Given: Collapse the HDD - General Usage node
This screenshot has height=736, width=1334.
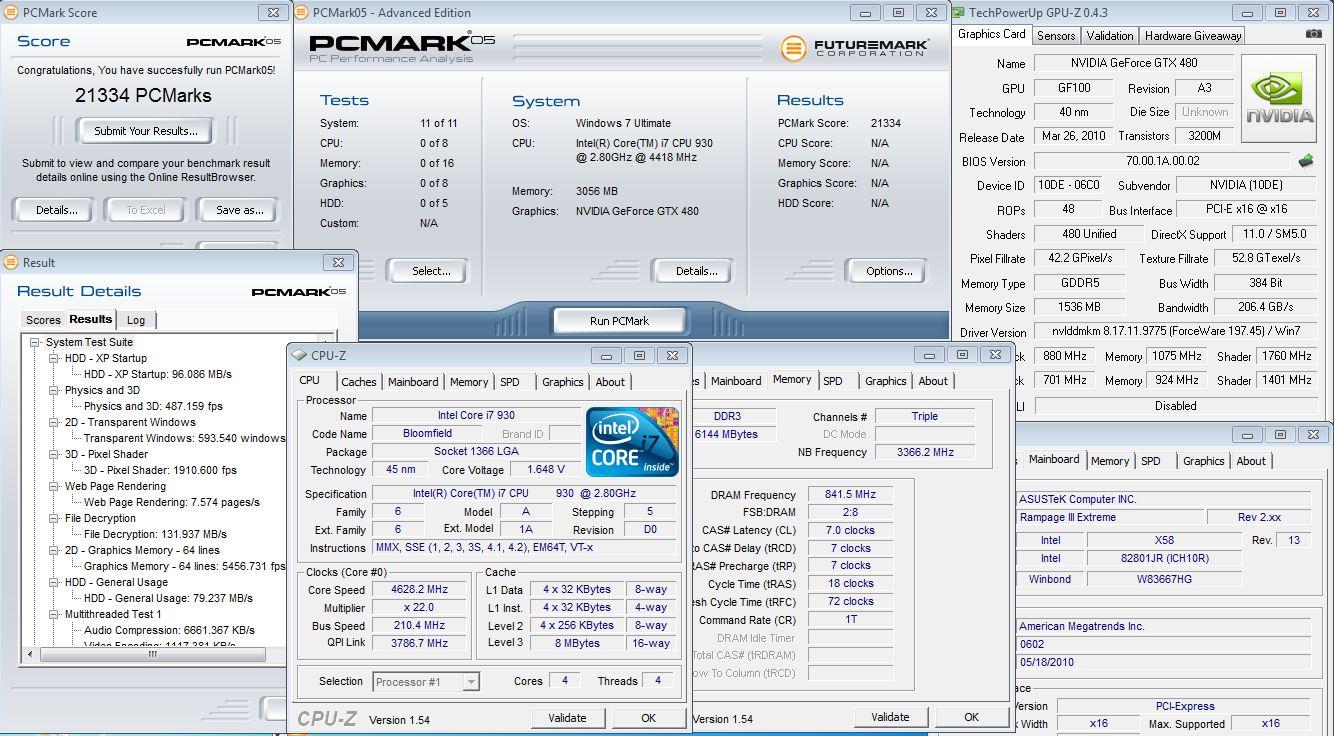Looking at the screenshot, I should [x=53, y=582].
